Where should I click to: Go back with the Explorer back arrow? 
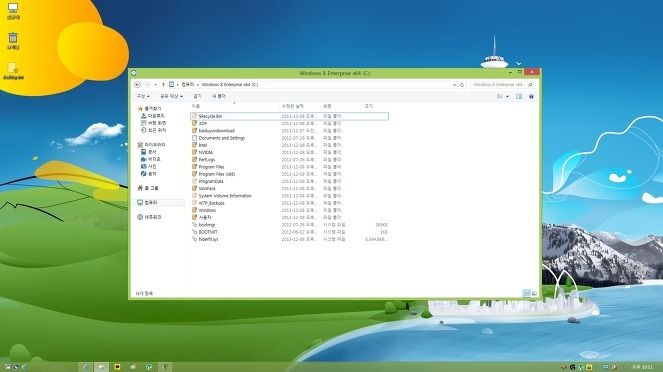pos(137,85)
